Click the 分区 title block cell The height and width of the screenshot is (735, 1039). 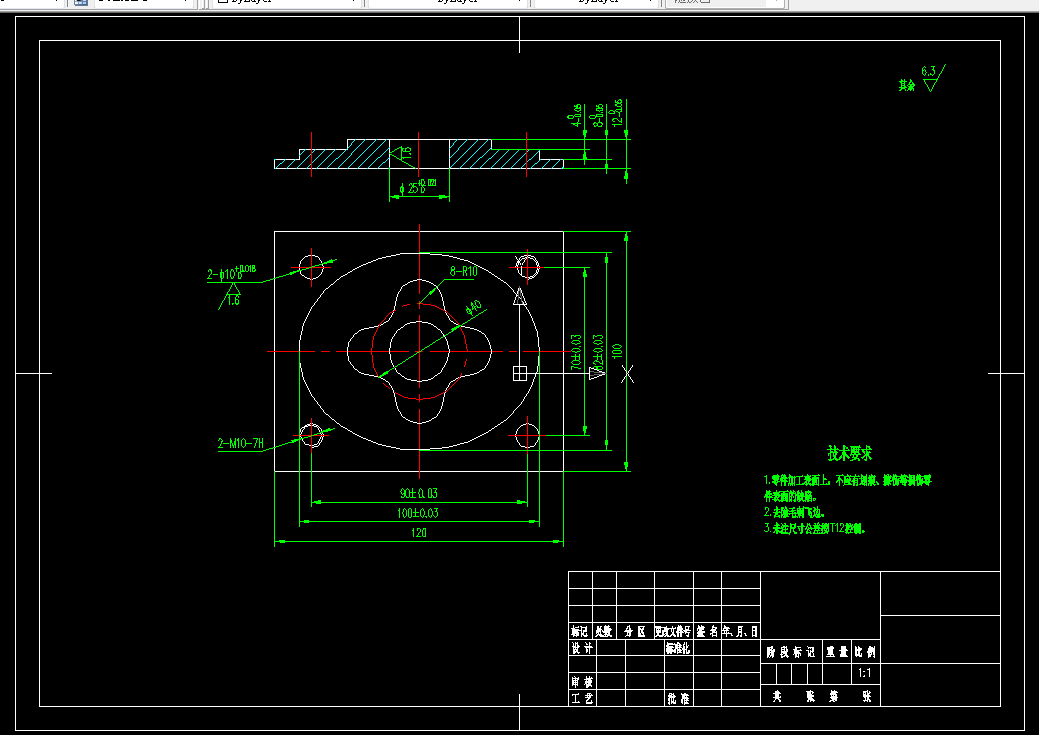pyautogui.click(x=635, y=632)
